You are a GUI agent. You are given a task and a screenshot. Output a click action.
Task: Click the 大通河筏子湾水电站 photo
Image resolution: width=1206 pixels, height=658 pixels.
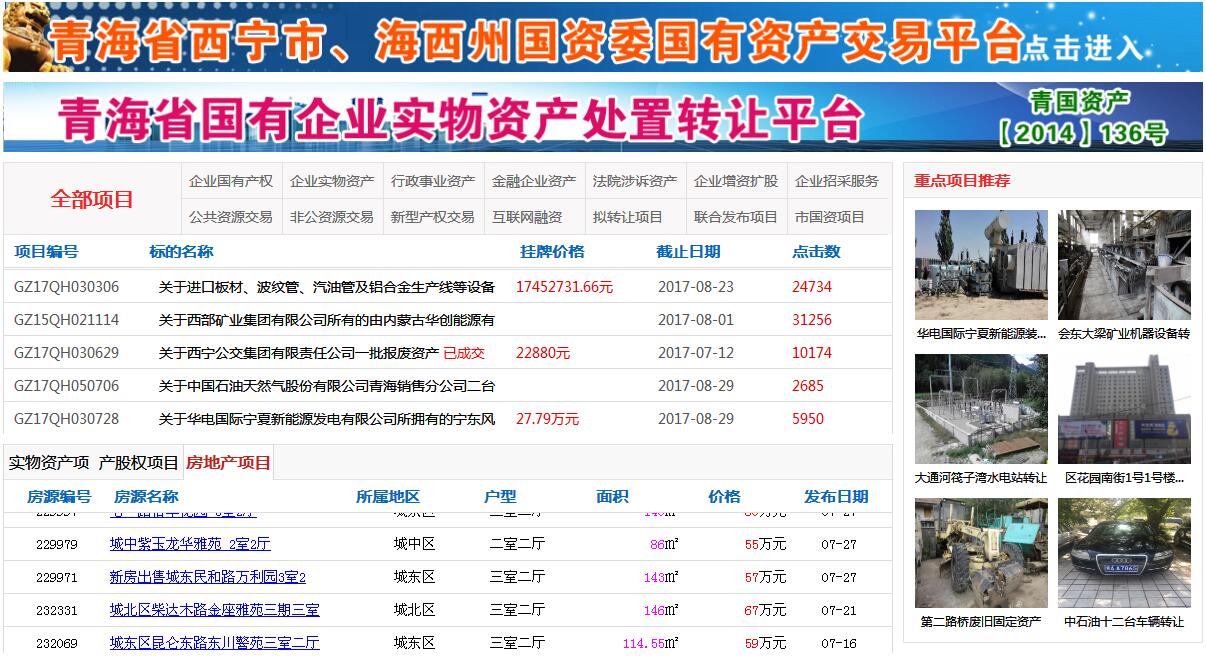[x=981, y=408]
